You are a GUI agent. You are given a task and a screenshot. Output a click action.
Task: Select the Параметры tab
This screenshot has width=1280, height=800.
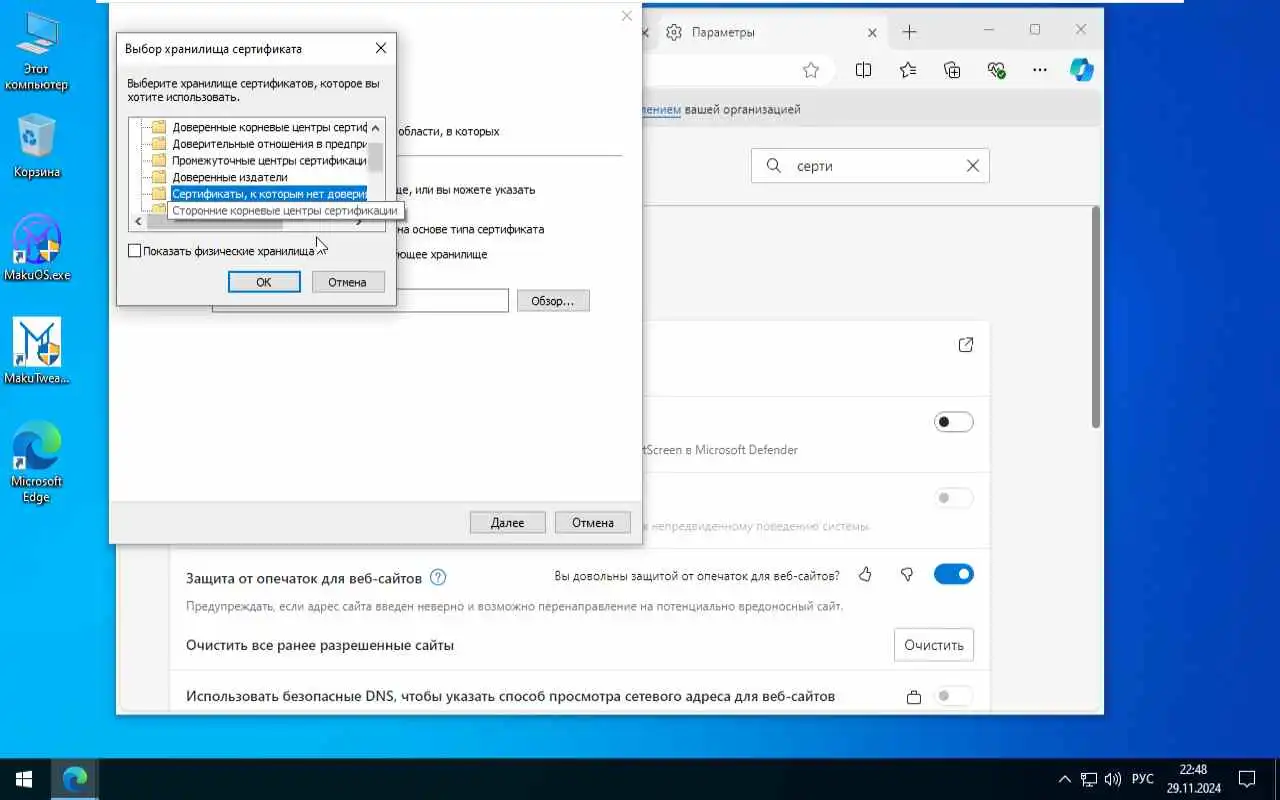click(770, 32)
